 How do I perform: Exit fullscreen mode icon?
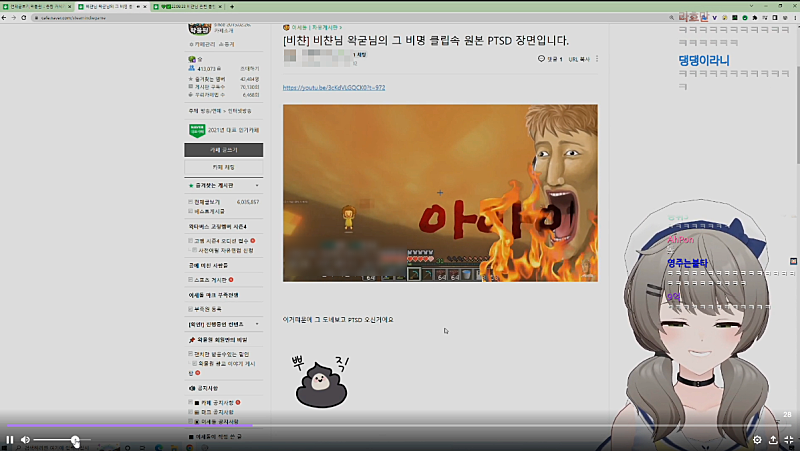pyautogui.click(x=789, y=440)
